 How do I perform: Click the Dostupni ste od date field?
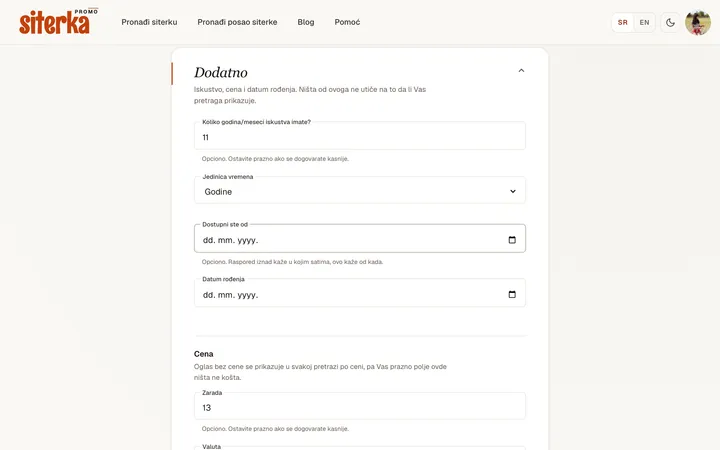360,239
